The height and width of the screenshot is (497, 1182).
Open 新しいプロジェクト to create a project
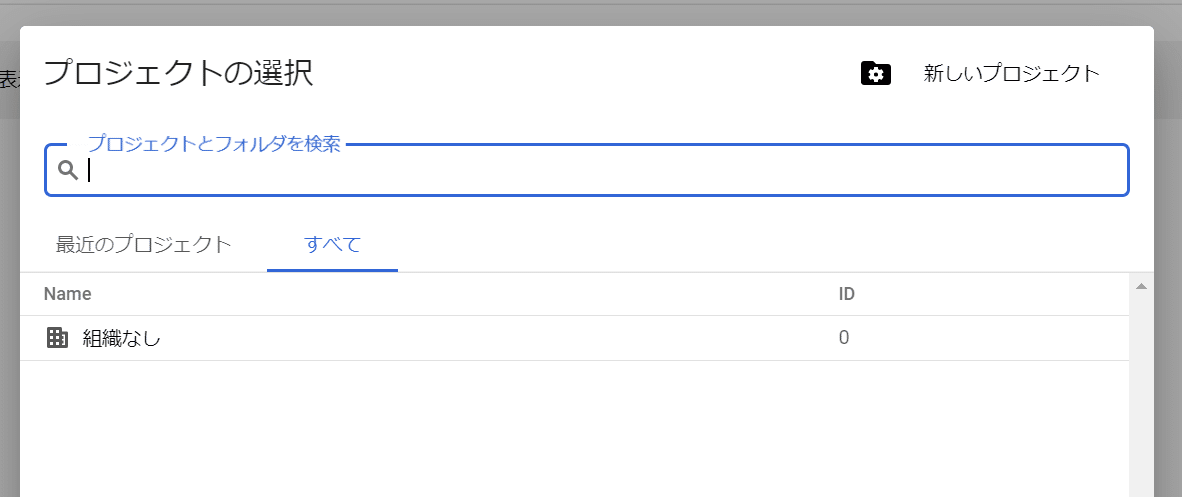pyautogui.click(x=1011, y=73)
